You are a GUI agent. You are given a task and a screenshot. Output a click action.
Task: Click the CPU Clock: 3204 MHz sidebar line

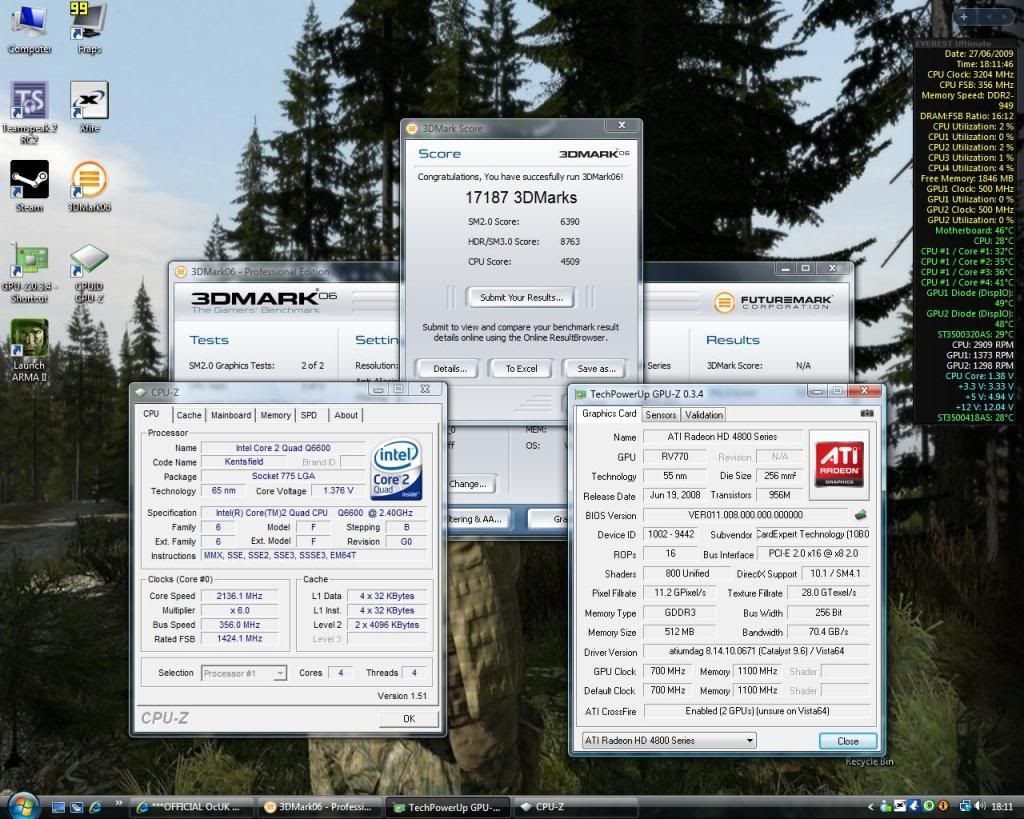click(x=970, y=74)
